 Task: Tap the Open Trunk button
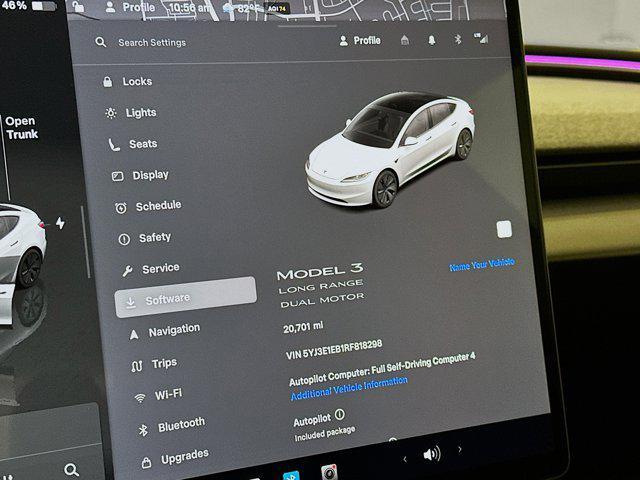coord(21,127)
